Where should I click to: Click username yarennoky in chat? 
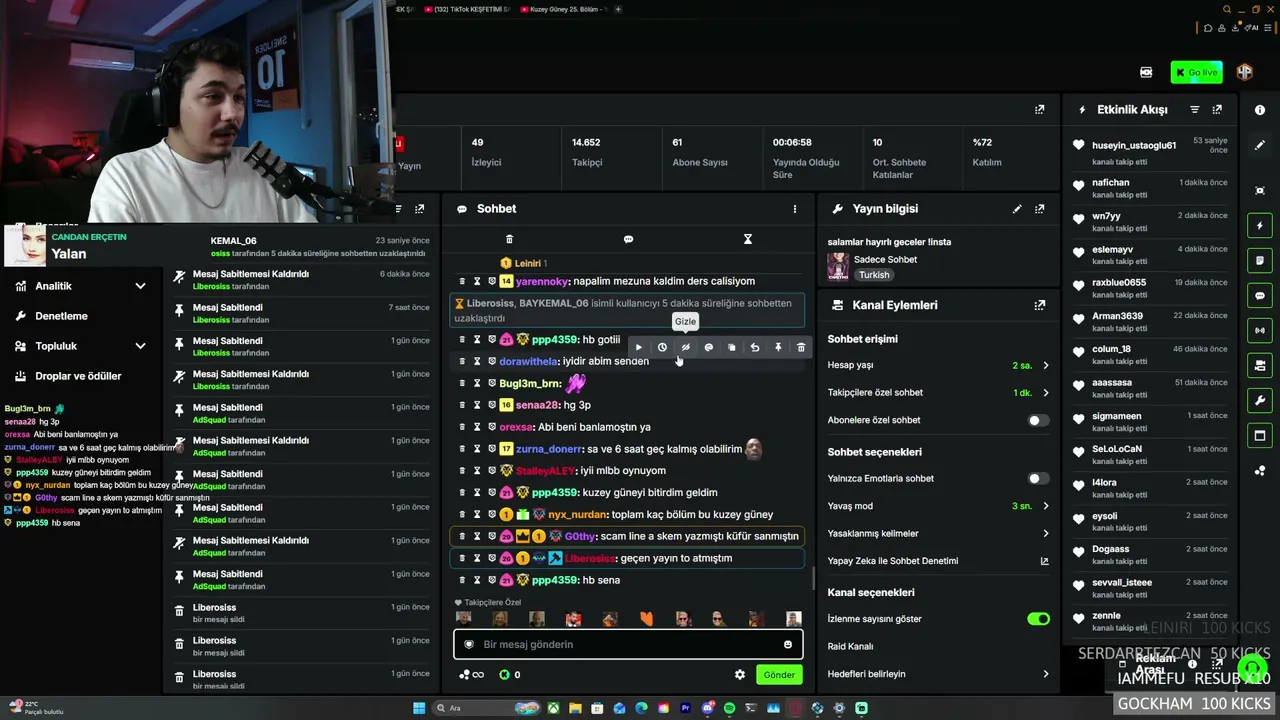click(x=542, y=282)
